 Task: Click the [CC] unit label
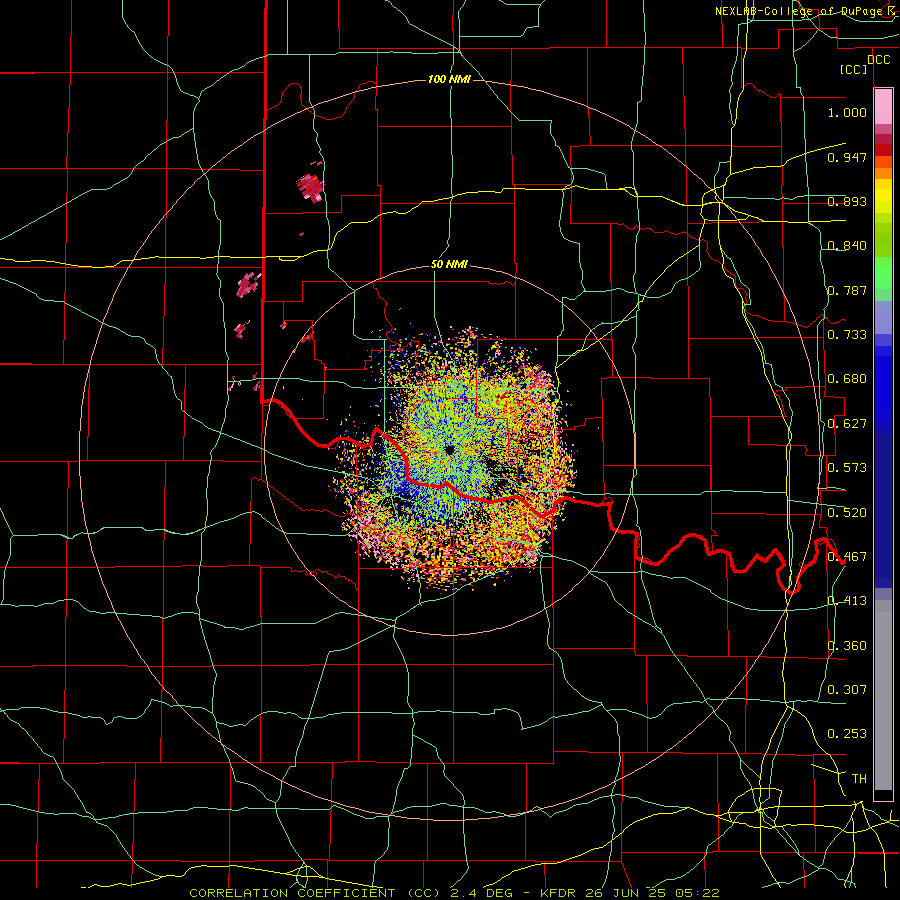(x=854, y=70)
